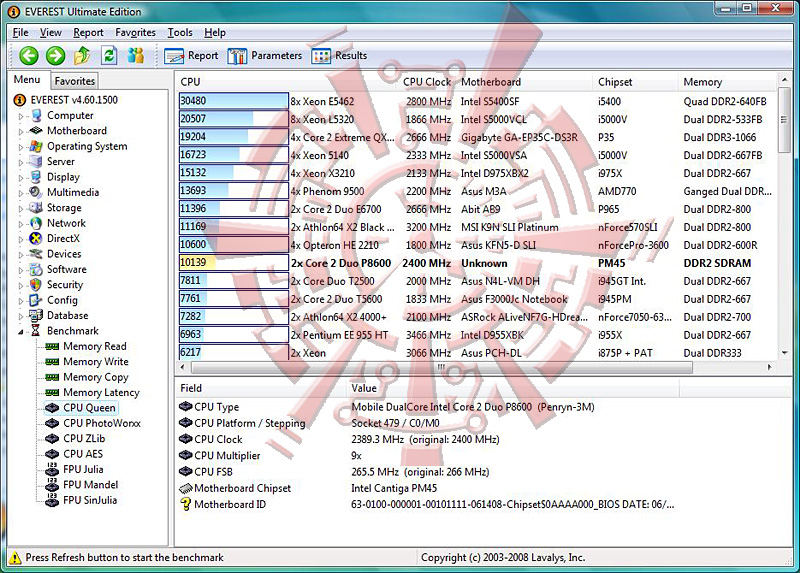Show benchmark Results

(339, 56)
